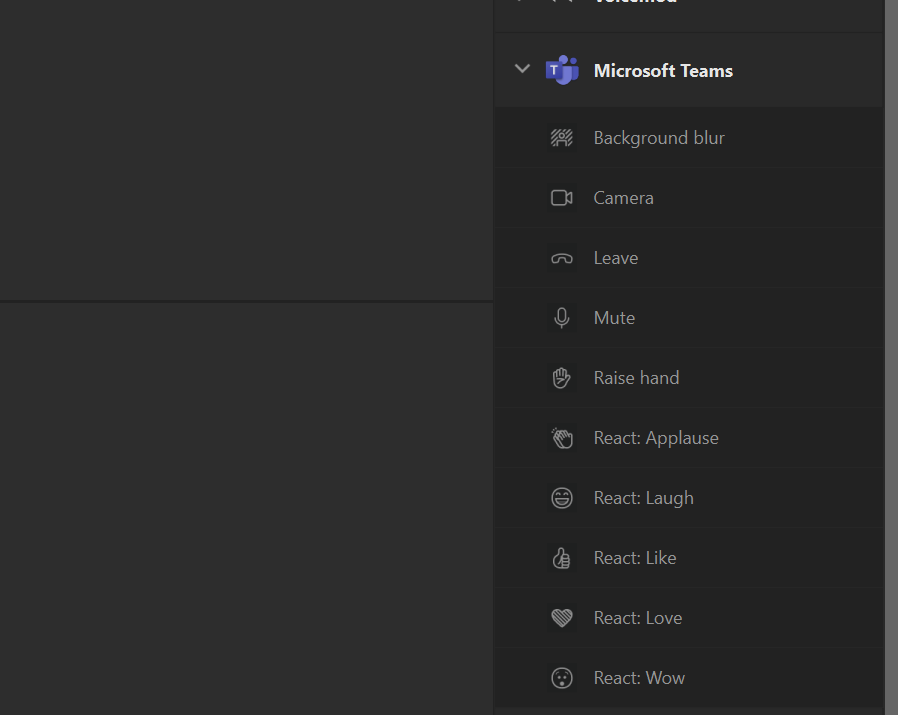Choose the "Raise hand" action text
The image size is (898, 715).
tap(636, 378)
